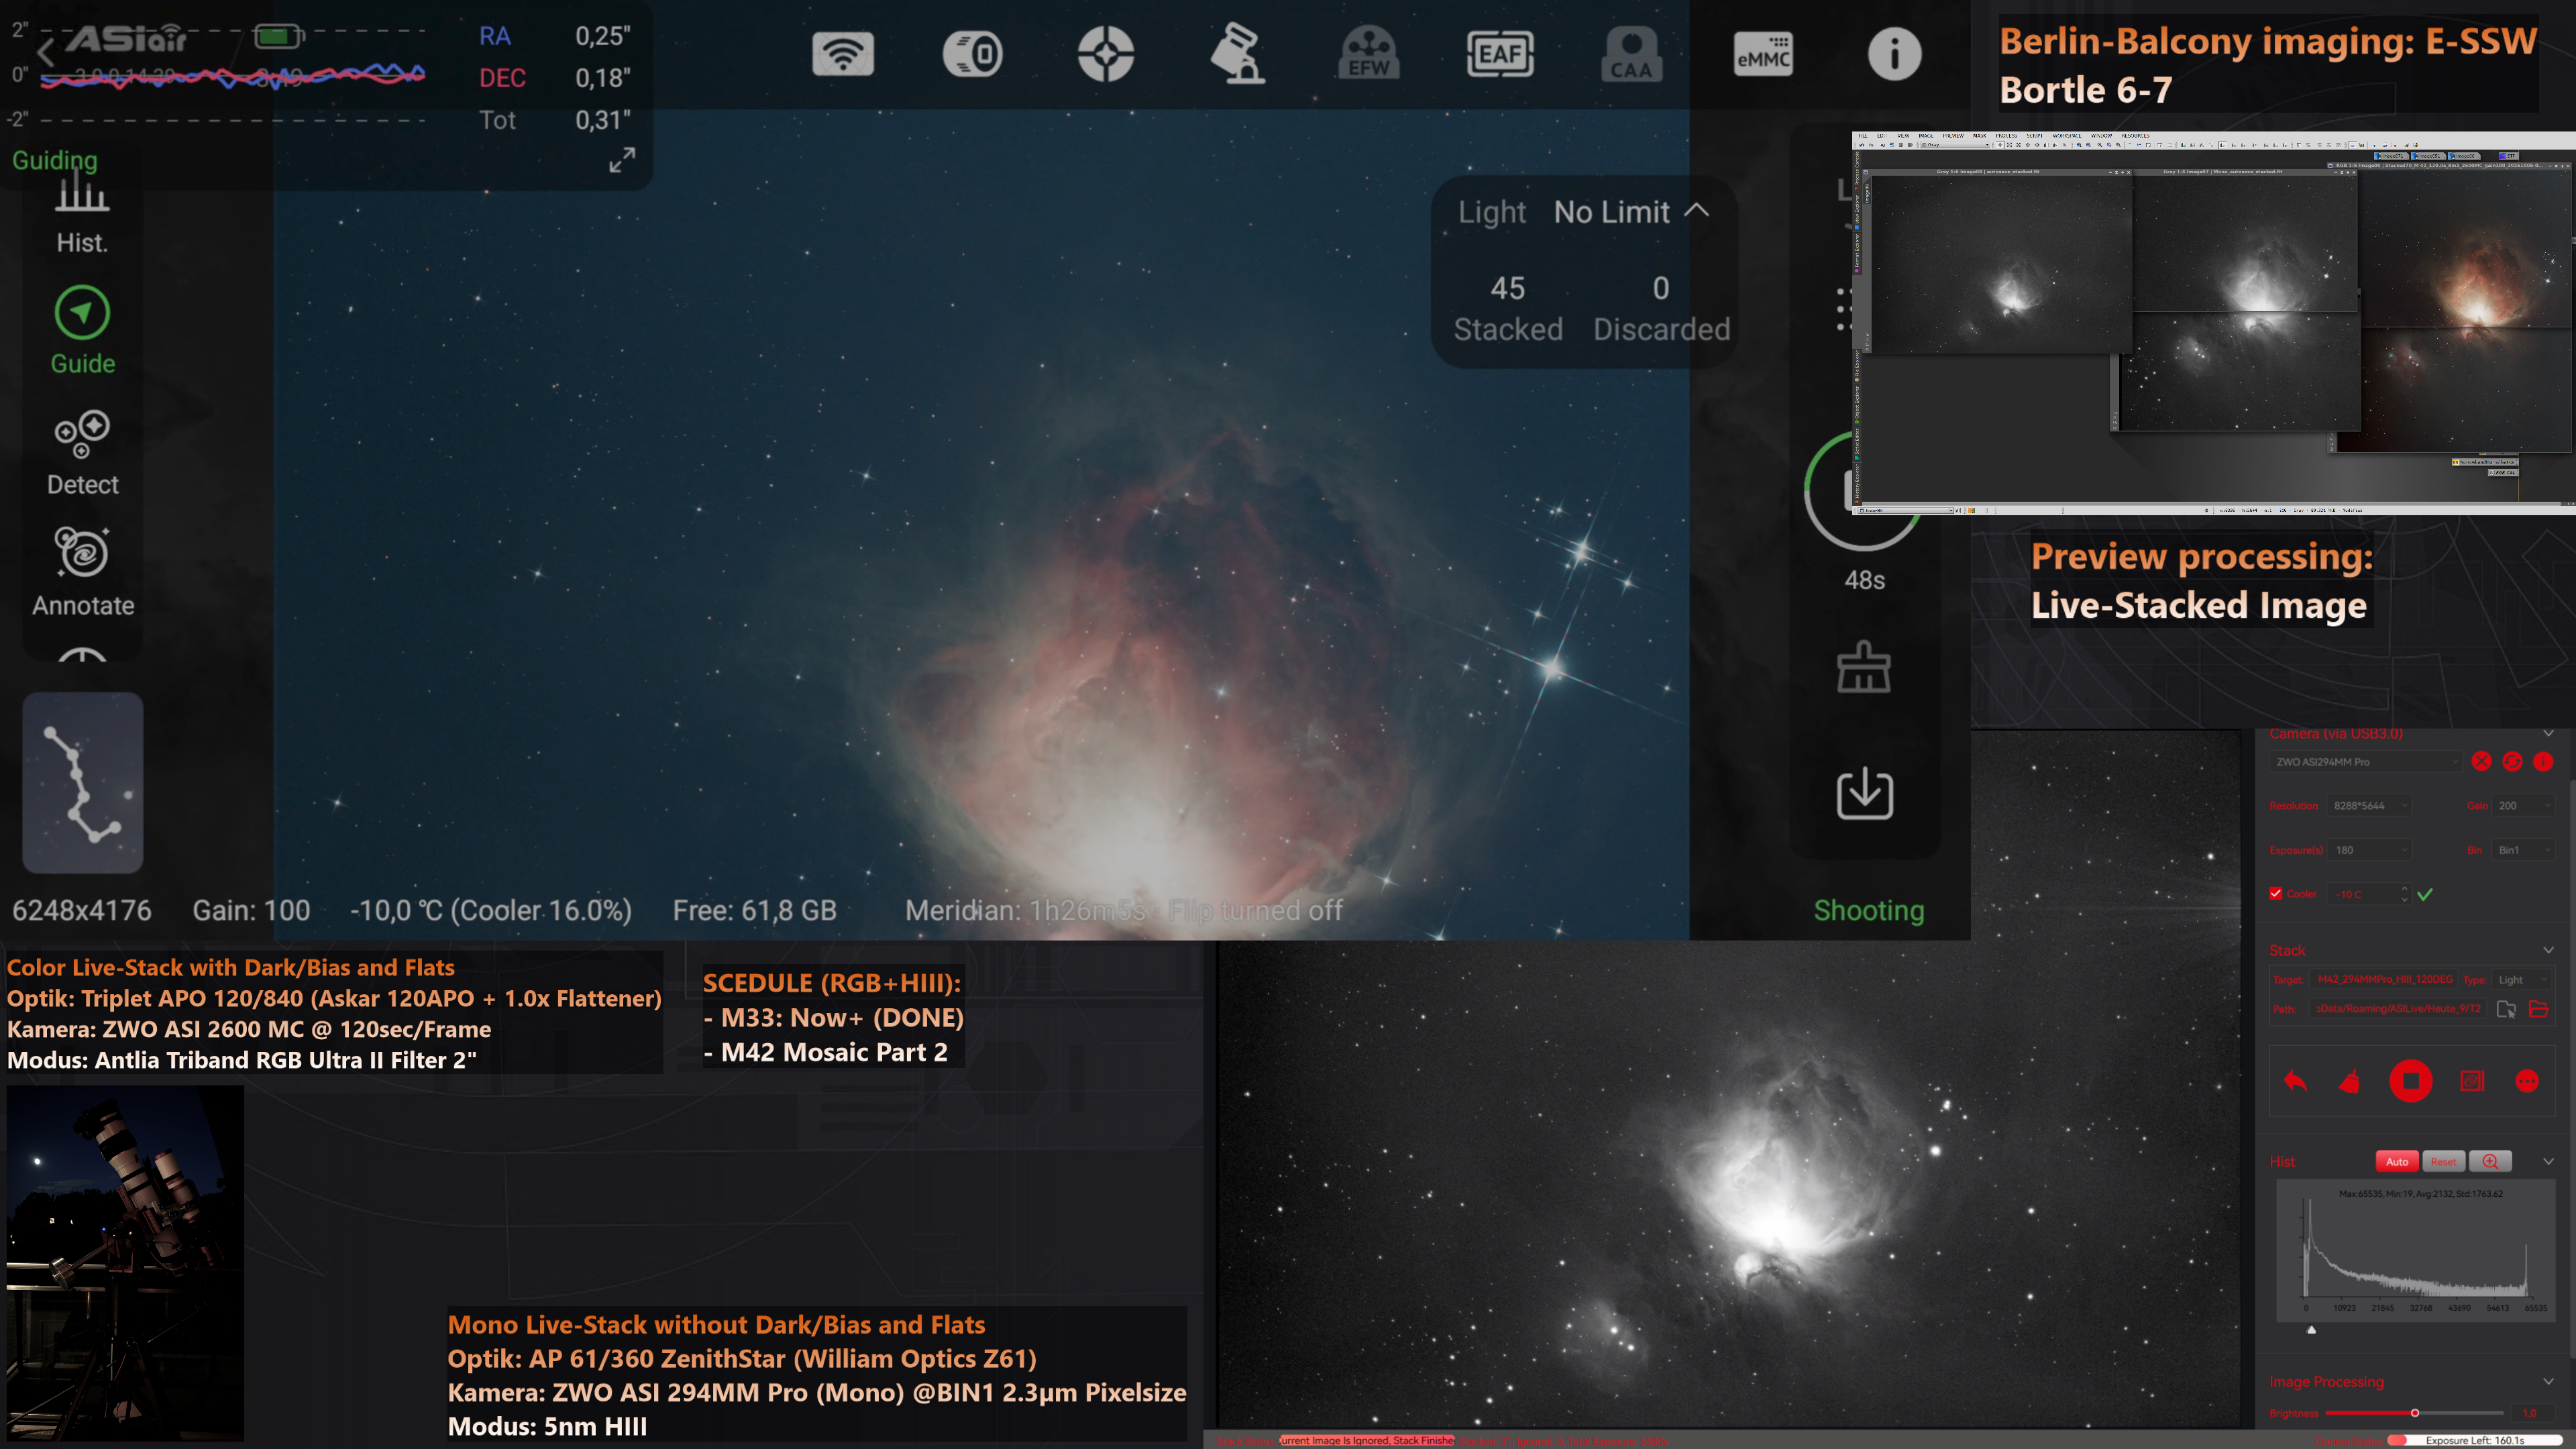Select the Annotate tool
The width and height of the screenshot is (2576, 1449).
pos(82,572)
